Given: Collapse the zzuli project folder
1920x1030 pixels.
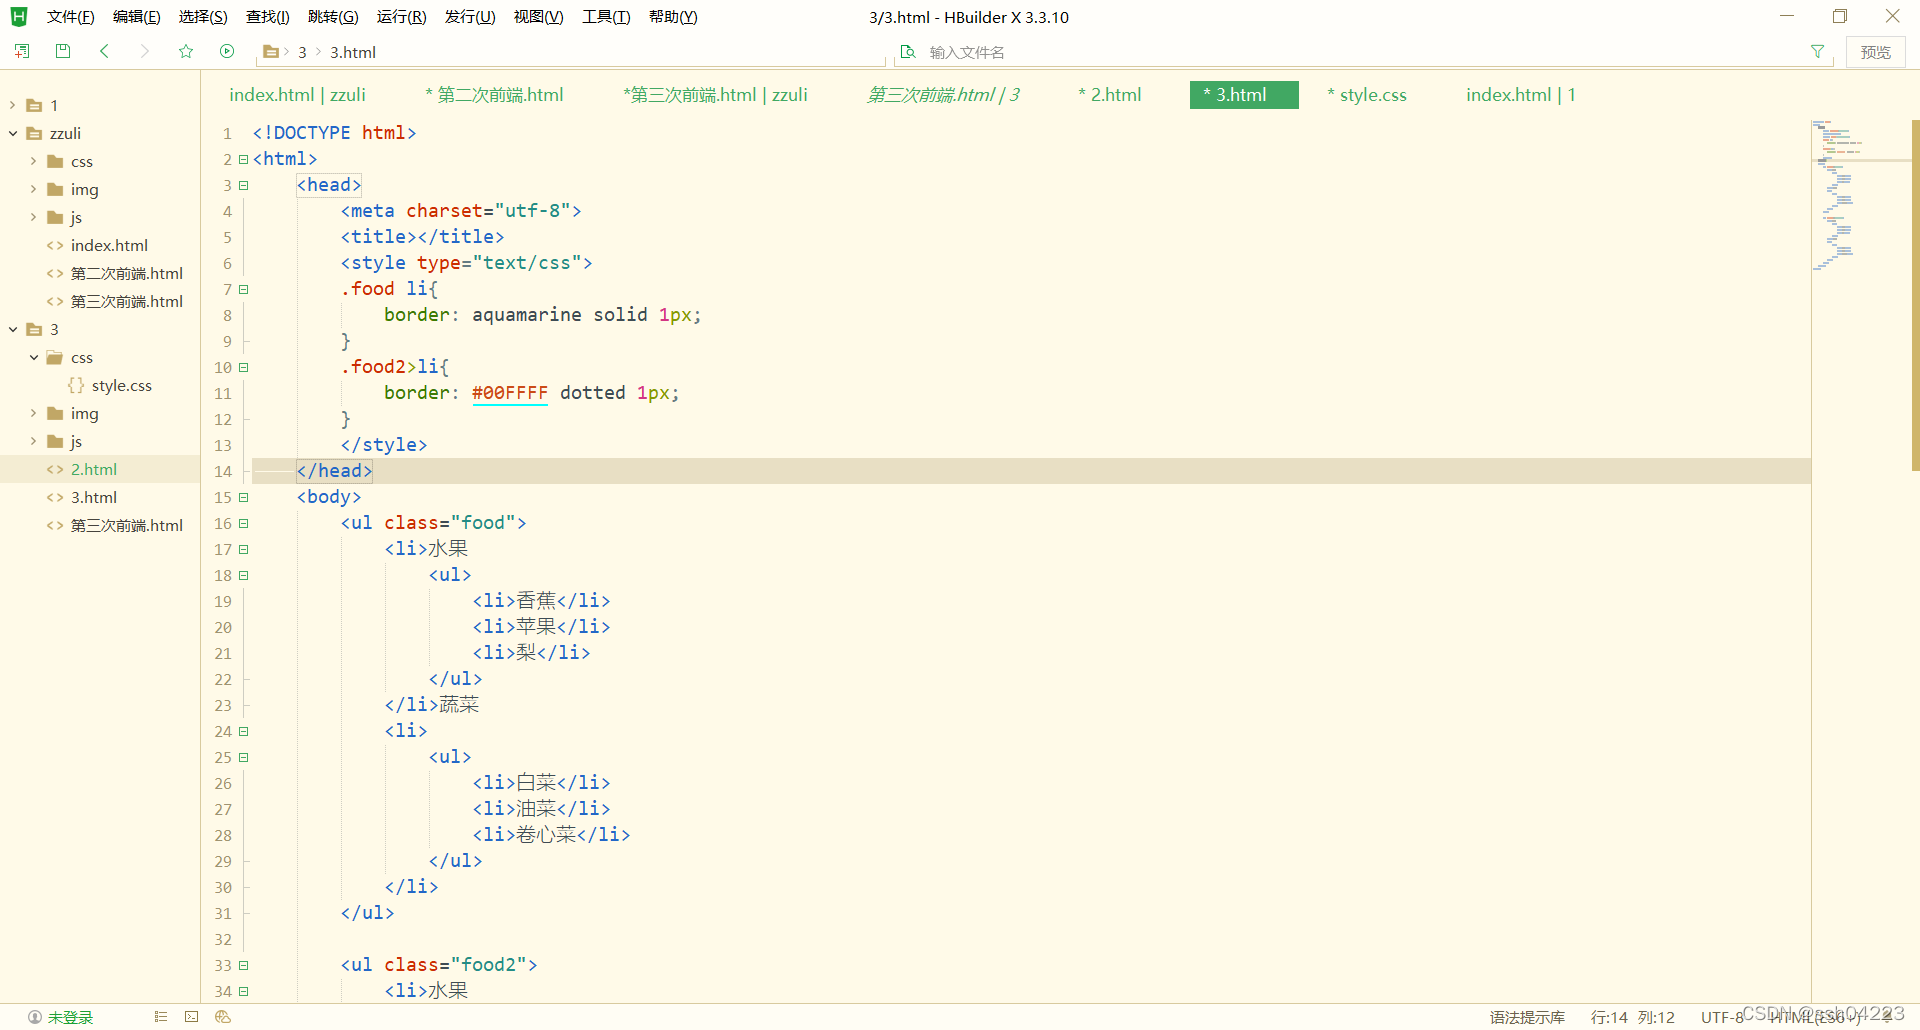Looking at the screenshot, I should pos(12,133).
